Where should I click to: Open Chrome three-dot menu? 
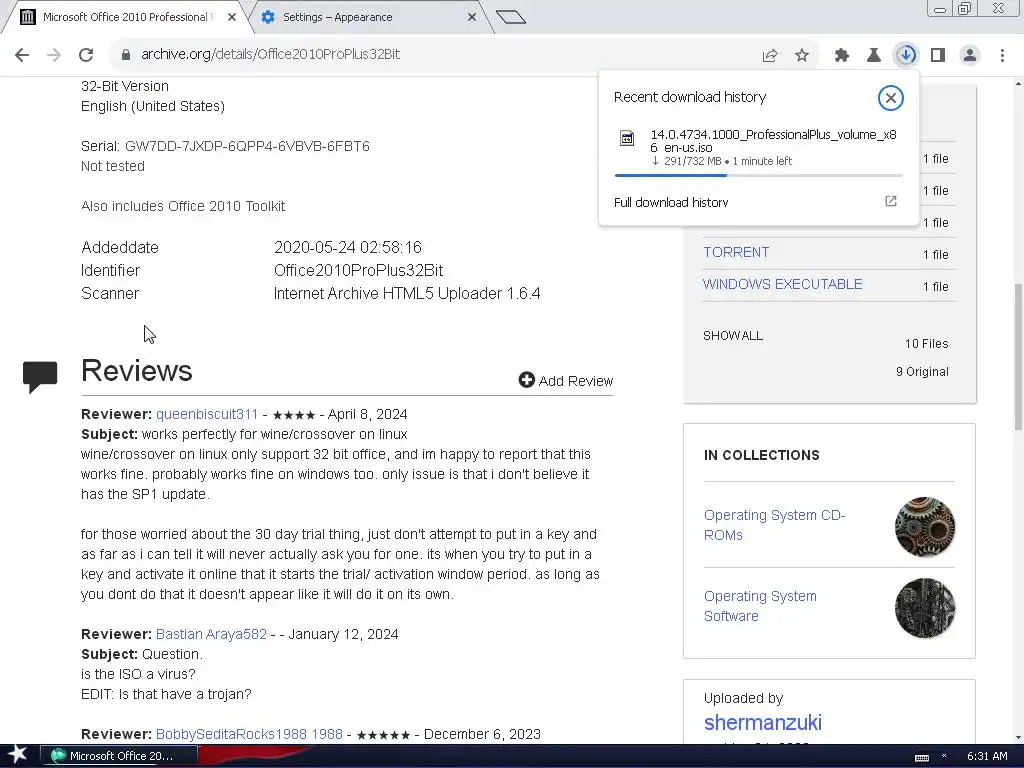coord(1002,56)
